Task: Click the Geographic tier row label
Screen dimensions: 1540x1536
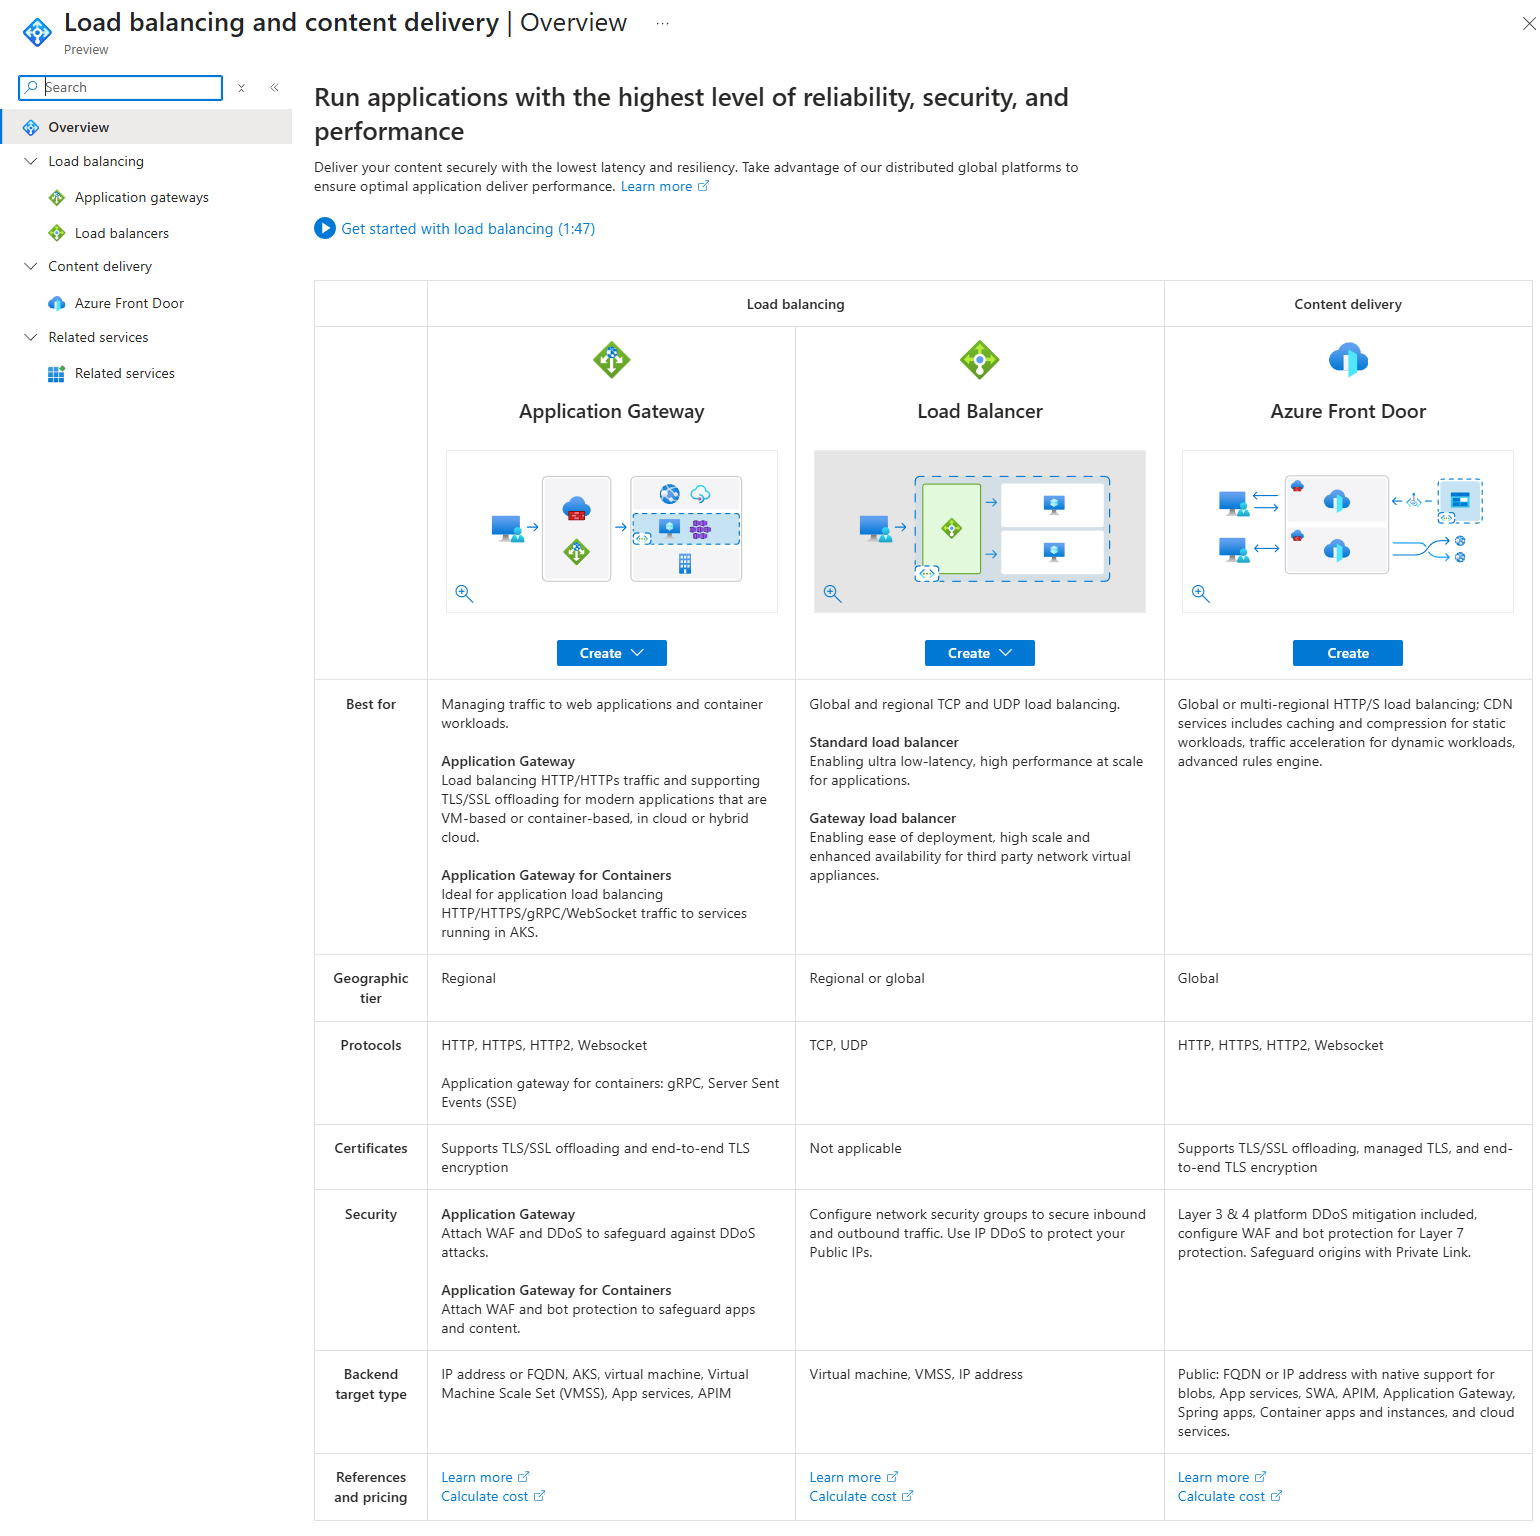Action: pos(371,988)
